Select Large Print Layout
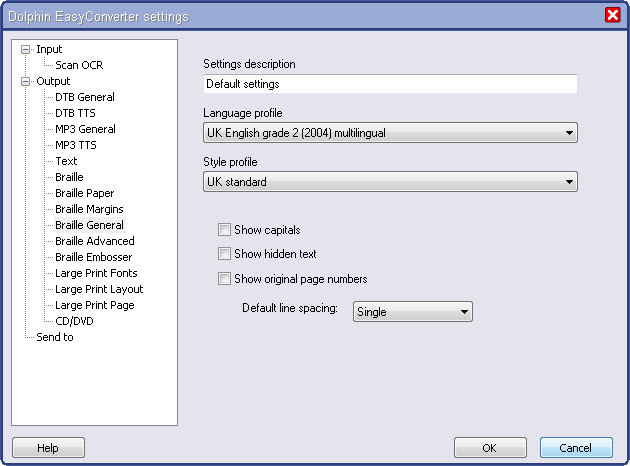The image size is (630, 466). (x=99, y=290)
